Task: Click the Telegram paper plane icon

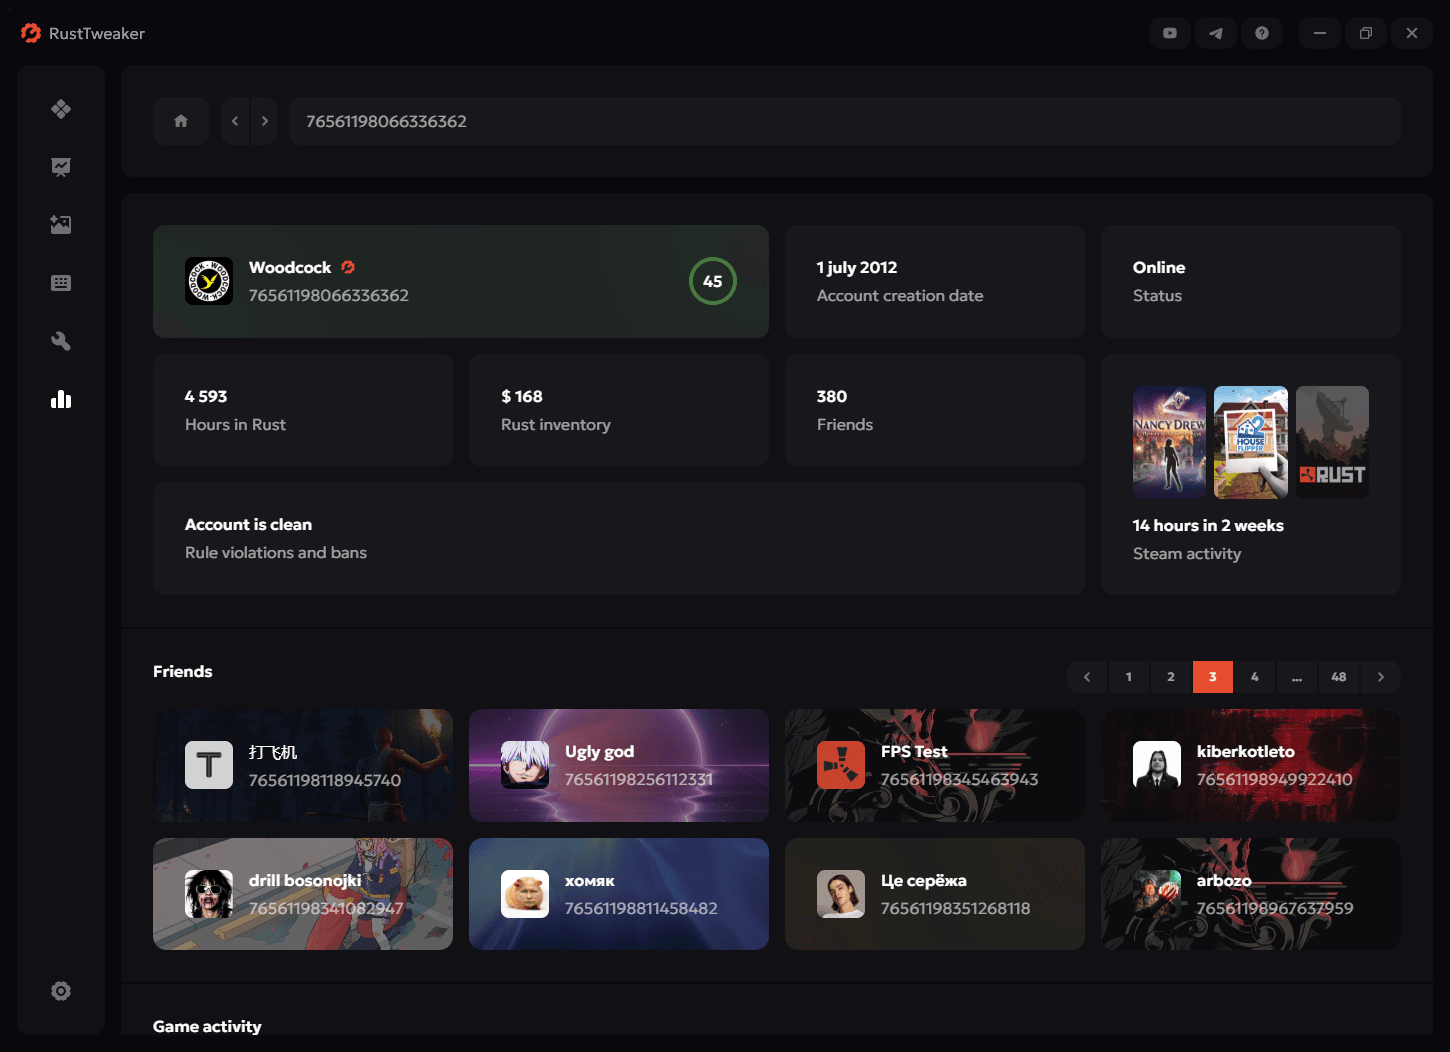Action: 1215,33
